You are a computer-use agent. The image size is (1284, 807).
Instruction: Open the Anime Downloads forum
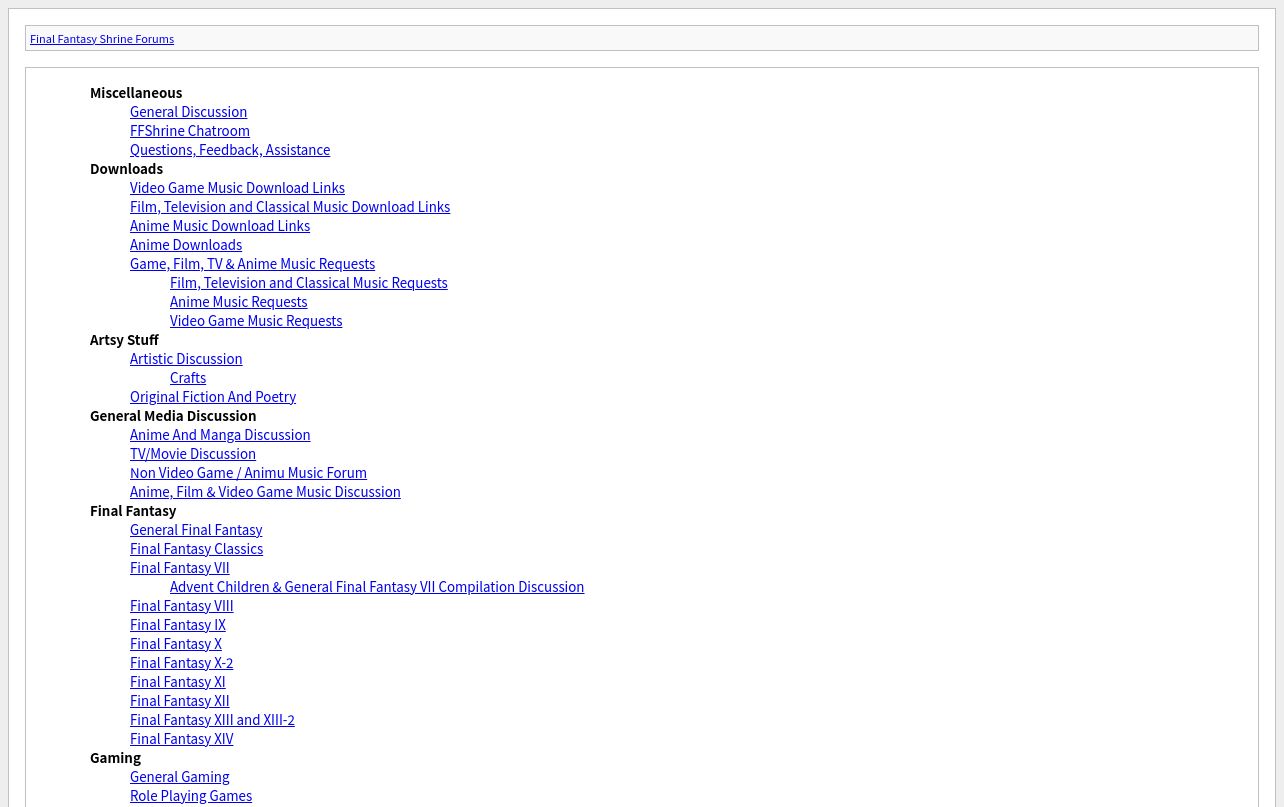point(186,245)
